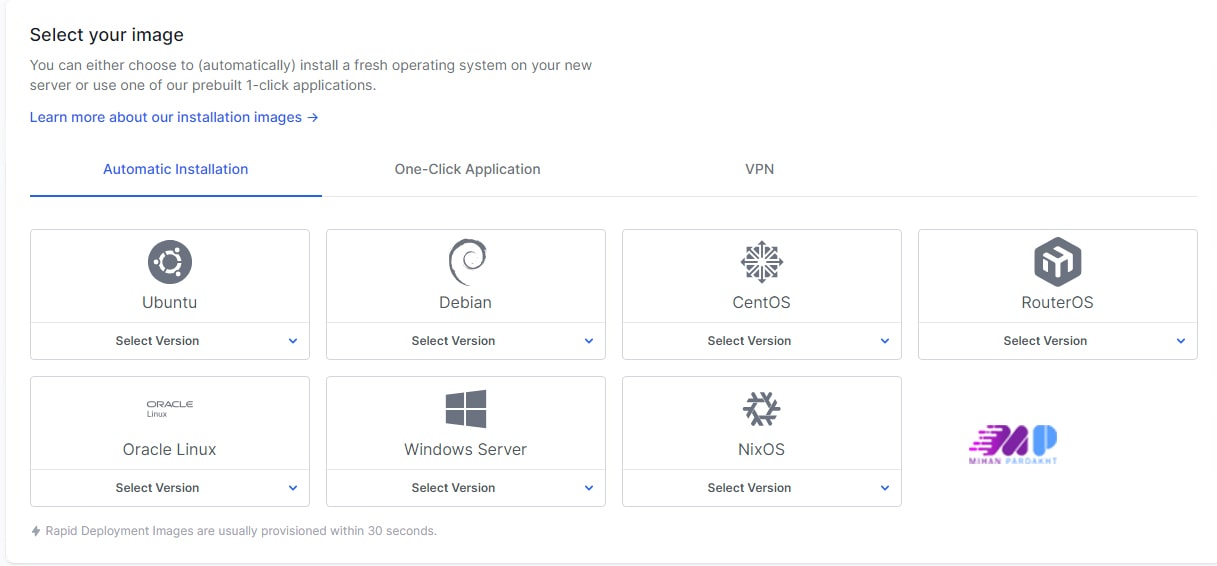Switch to the VPN tab
The height and width of the screenshot is (566, 1217).
(759, 169)
